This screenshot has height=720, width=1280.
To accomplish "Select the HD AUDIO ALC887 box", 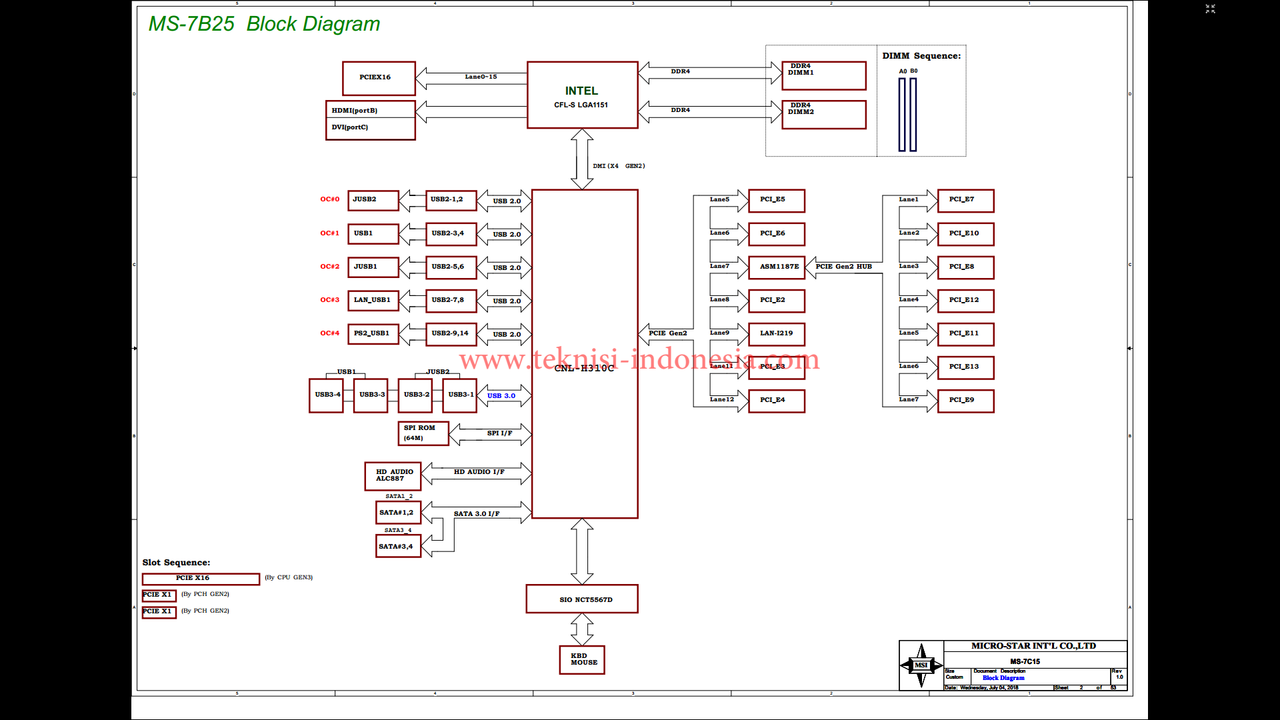I will [x=393, y=475].
